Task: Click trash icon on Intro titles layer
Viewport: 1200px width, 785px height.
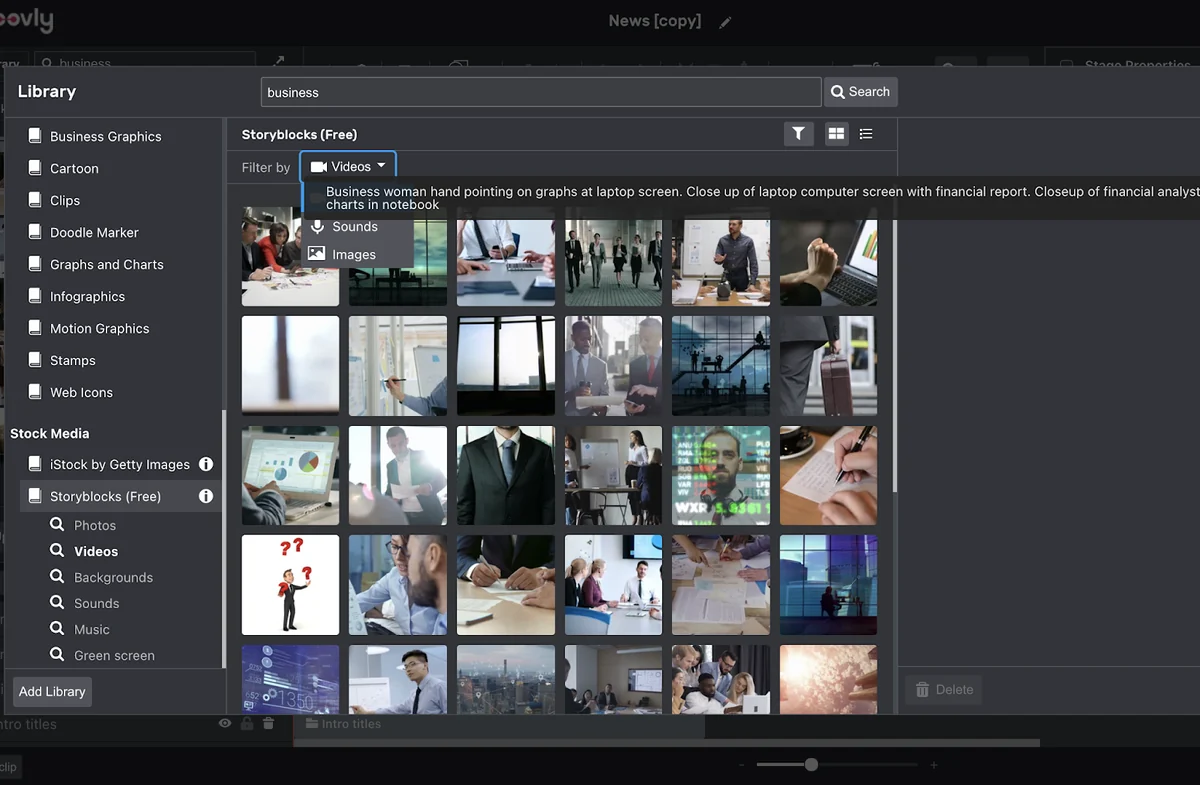Action: click(268, 723)
